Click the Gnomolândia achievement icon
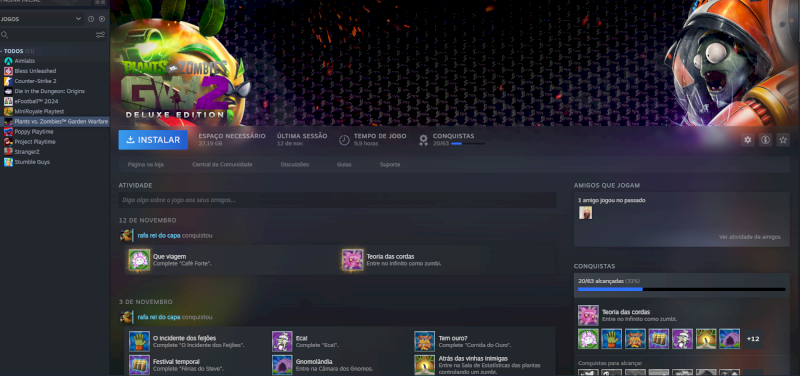The image size is (800, 376). pyautogui.click(x=282, y=365)
